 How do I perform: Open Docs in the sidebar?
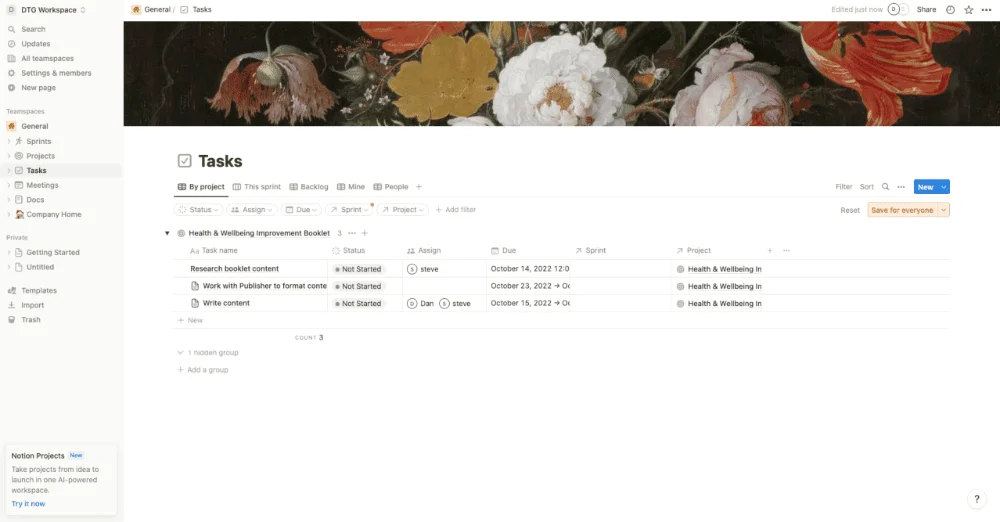[35, 200]
